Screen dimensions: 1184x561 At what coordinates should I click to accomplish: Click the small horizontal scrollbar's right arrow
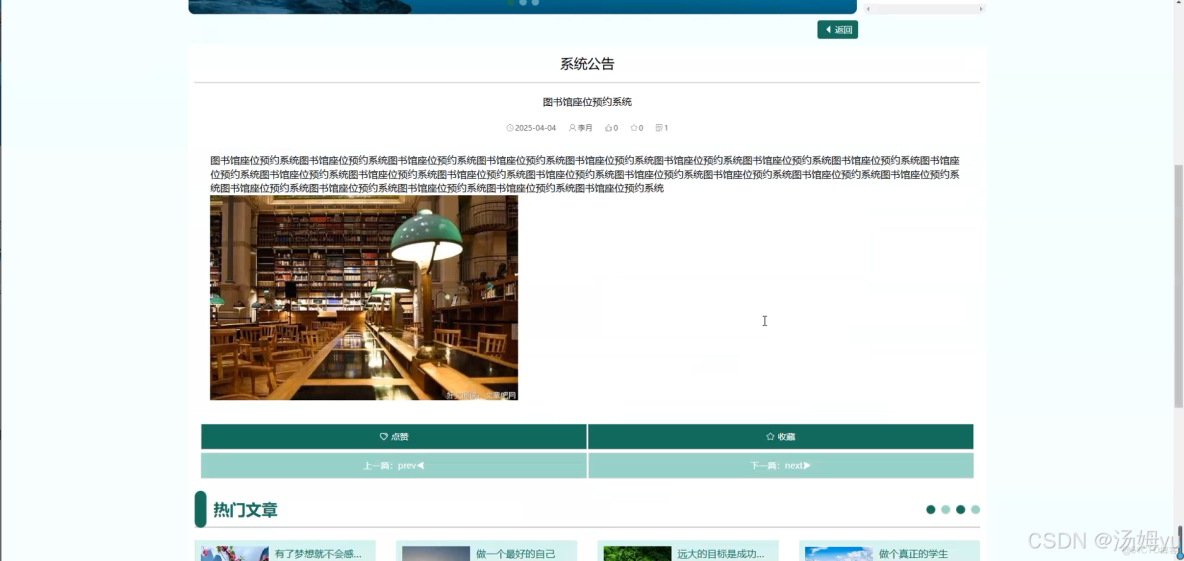981,9
